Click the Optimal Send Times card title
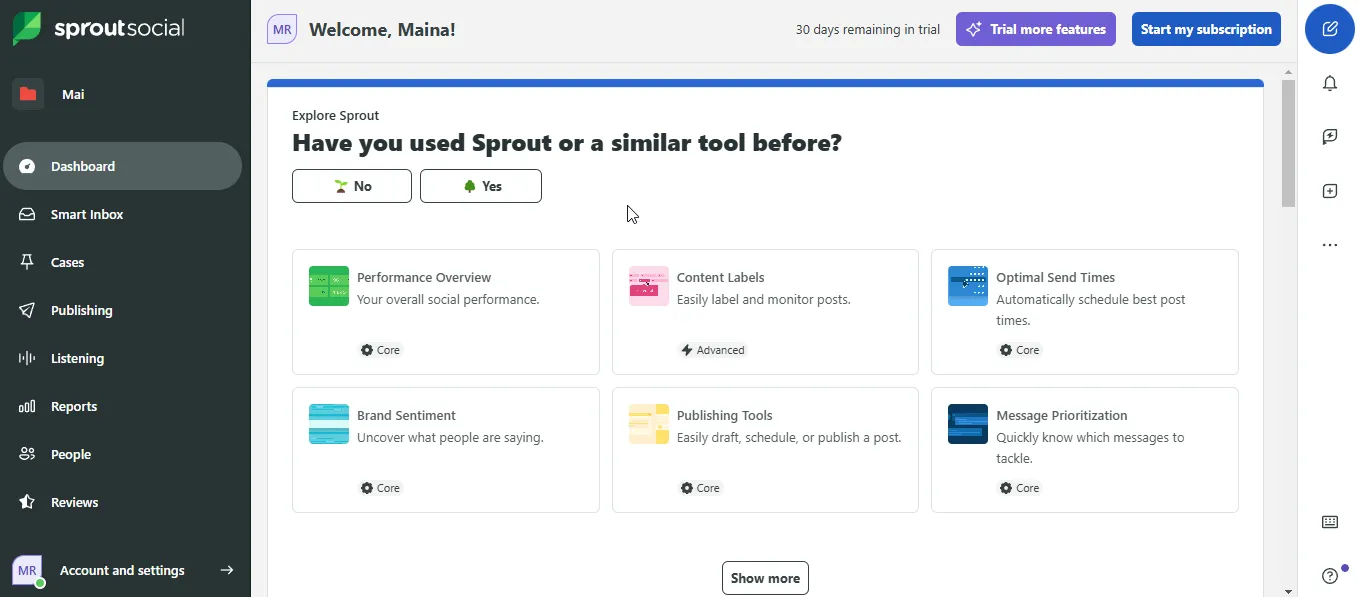Viewport: 1359px width, 597px height. [x=1056, y=277]
